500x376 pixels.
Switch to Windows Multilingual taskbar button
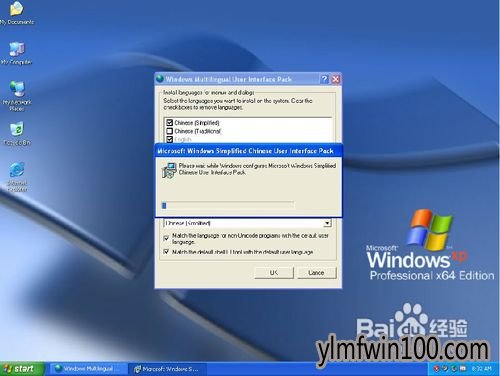tap(88, 369)
